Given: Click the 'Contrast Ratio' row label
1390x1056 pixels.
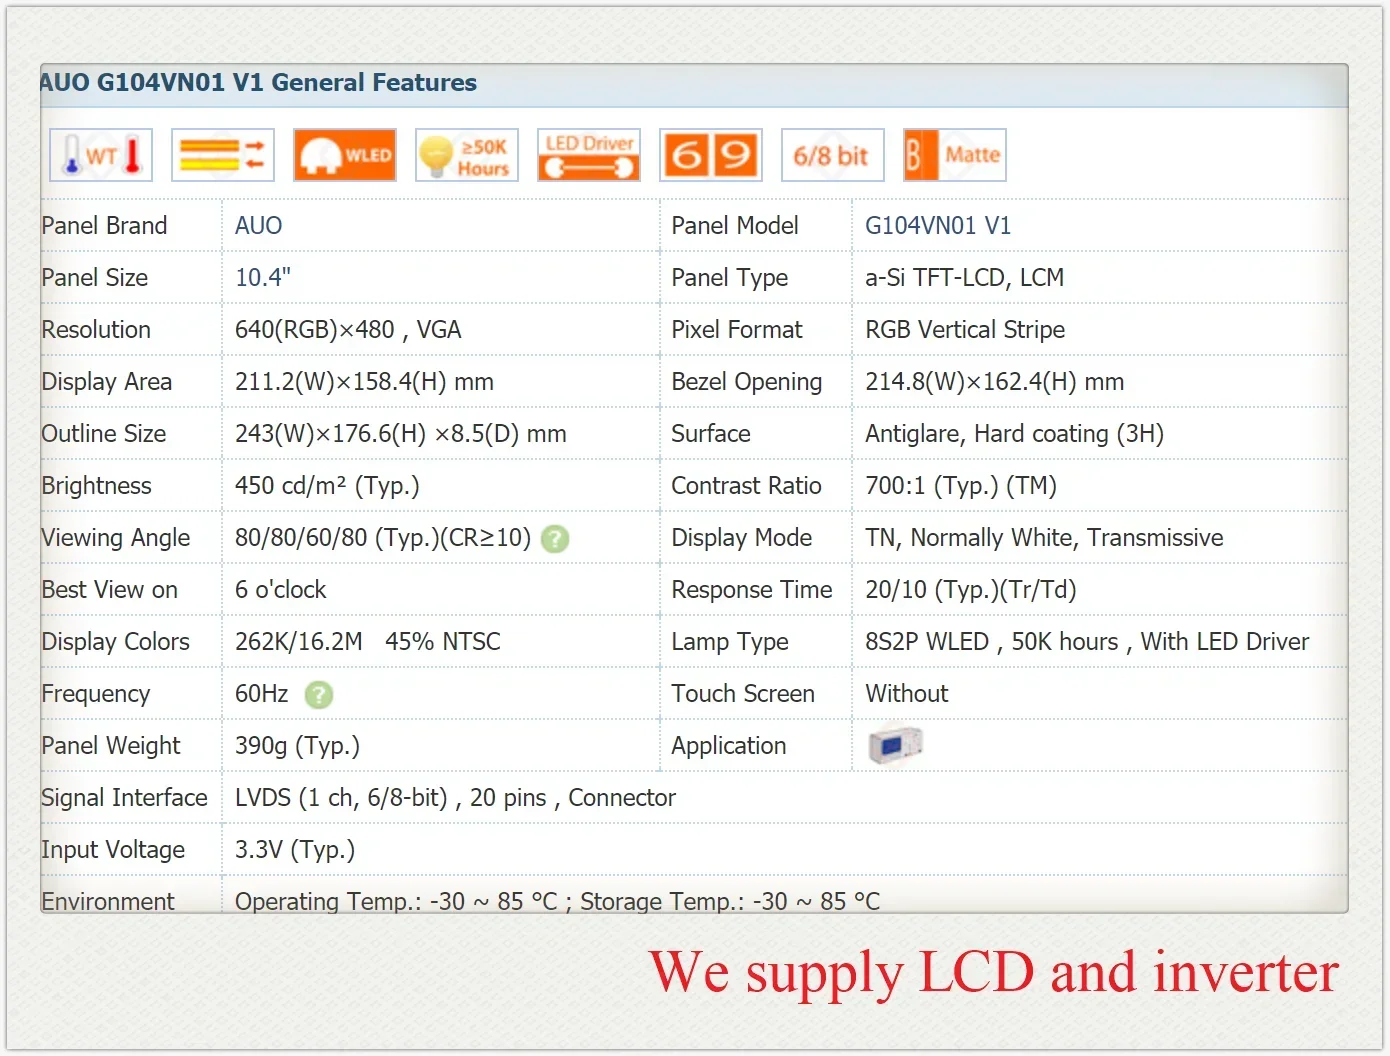Looking at the screenshot, I should pos(746,486).
